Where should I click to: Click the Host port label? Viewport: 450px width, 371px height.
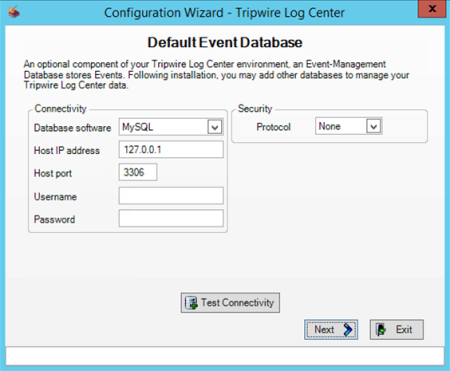click(x=53, y=173)
